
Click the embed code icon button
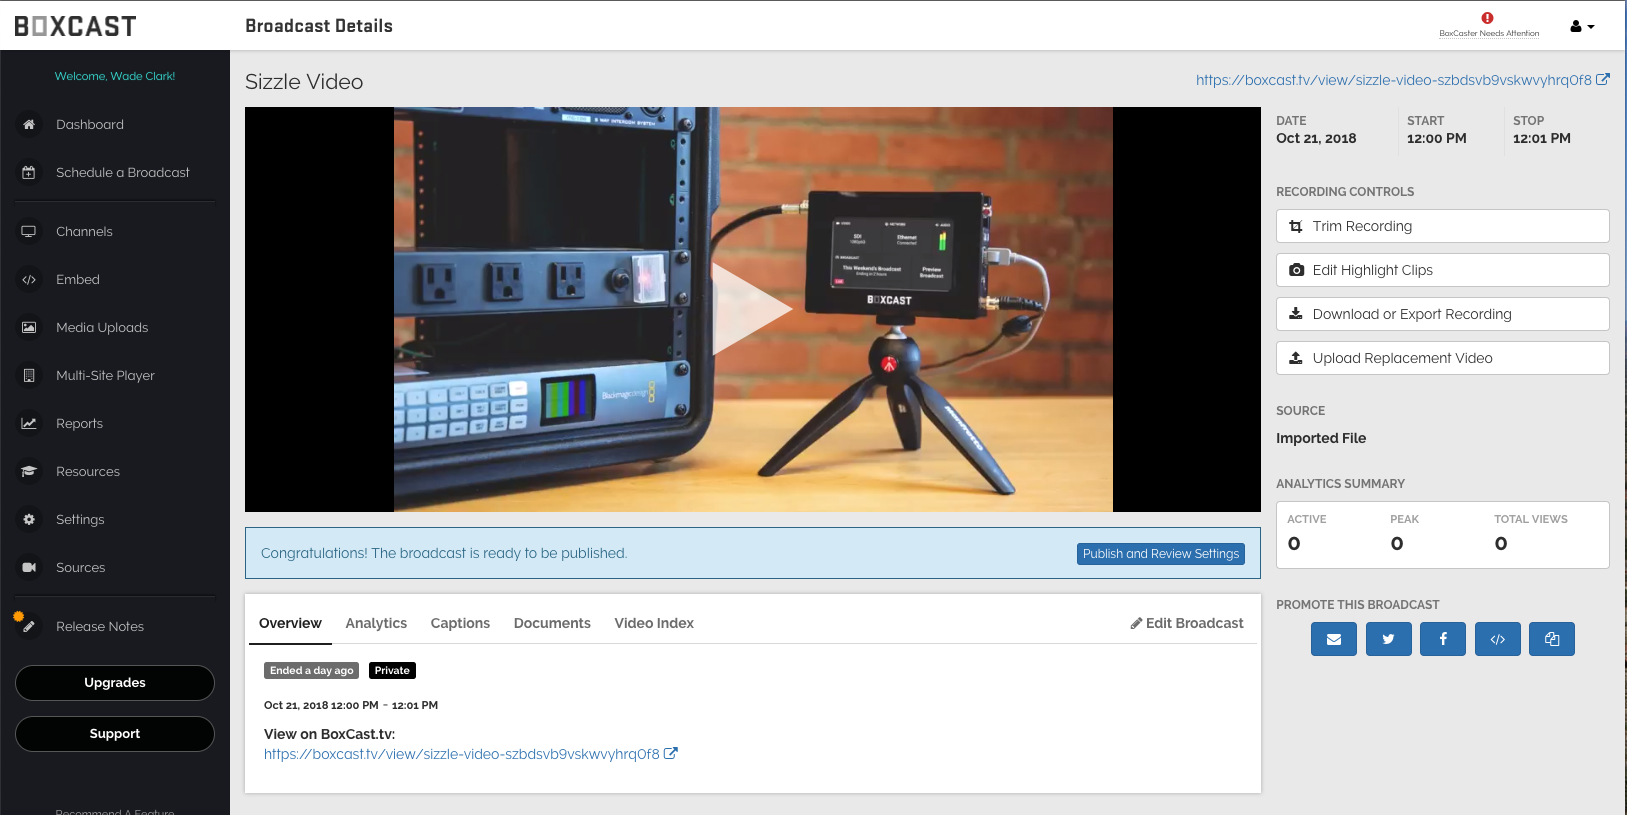click(1497, 639)
